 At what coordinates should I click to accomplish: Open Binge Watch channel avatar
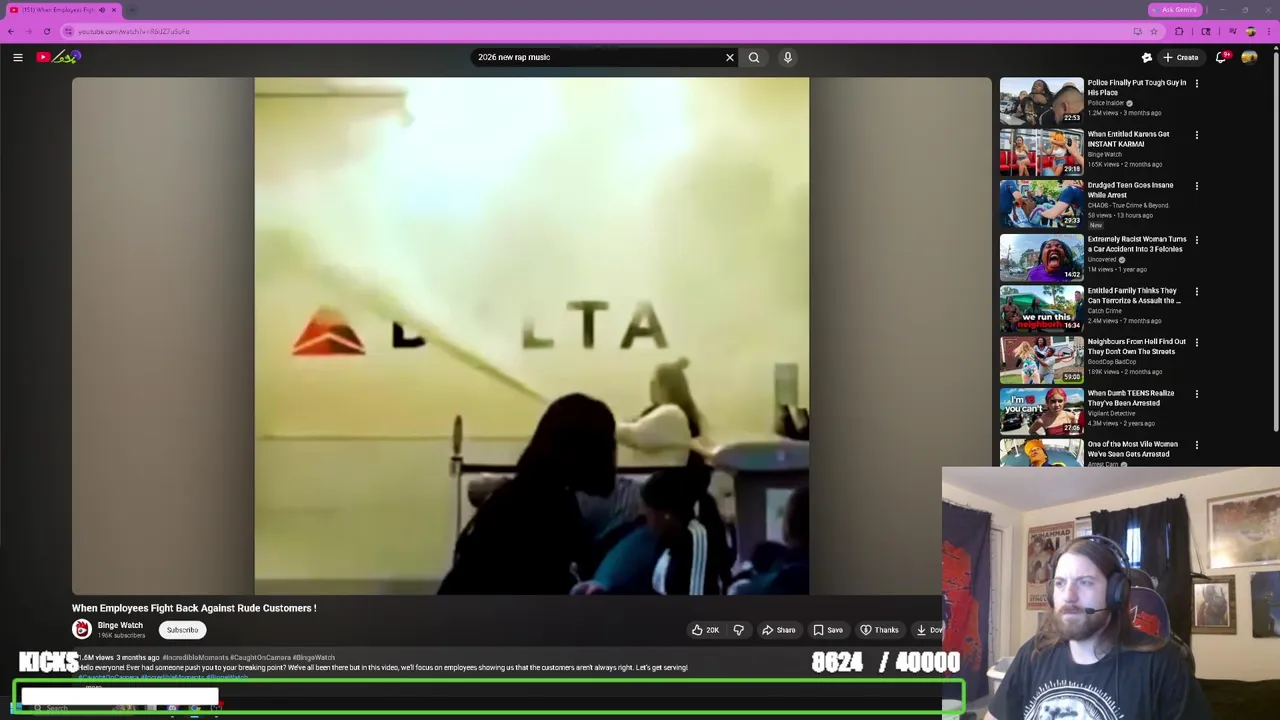point(82,629)
